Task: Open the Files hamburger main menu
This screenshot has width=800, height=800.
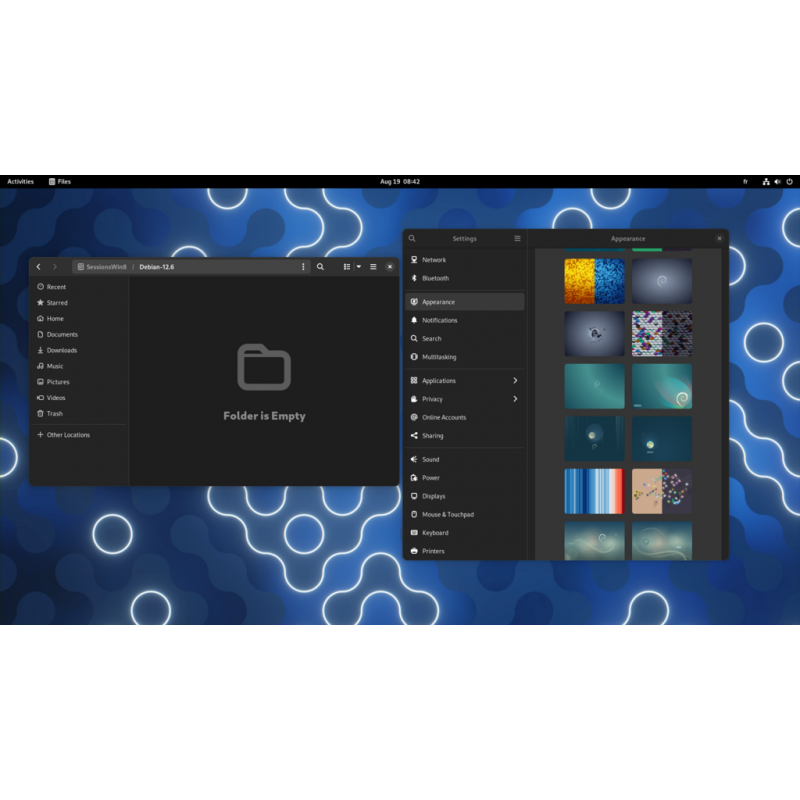Action: [x=373, y=267]
